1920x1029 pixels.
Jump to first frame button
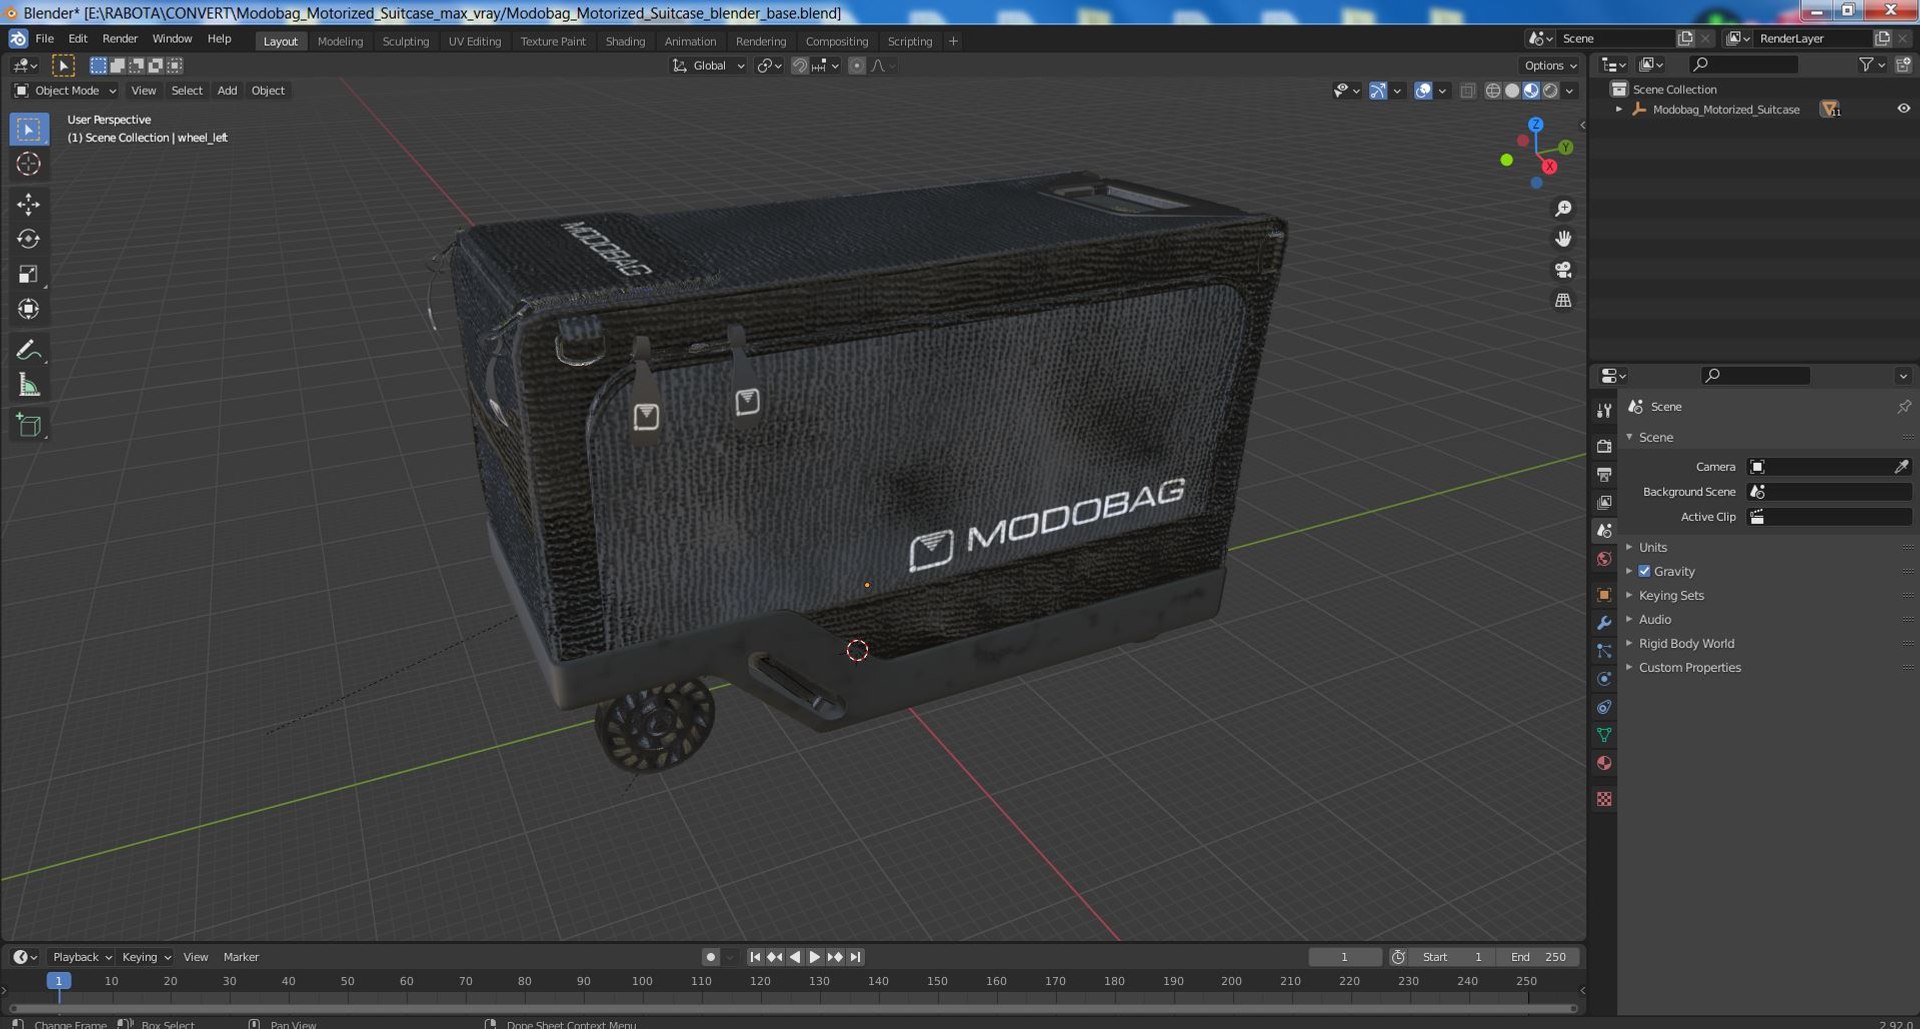755,957
